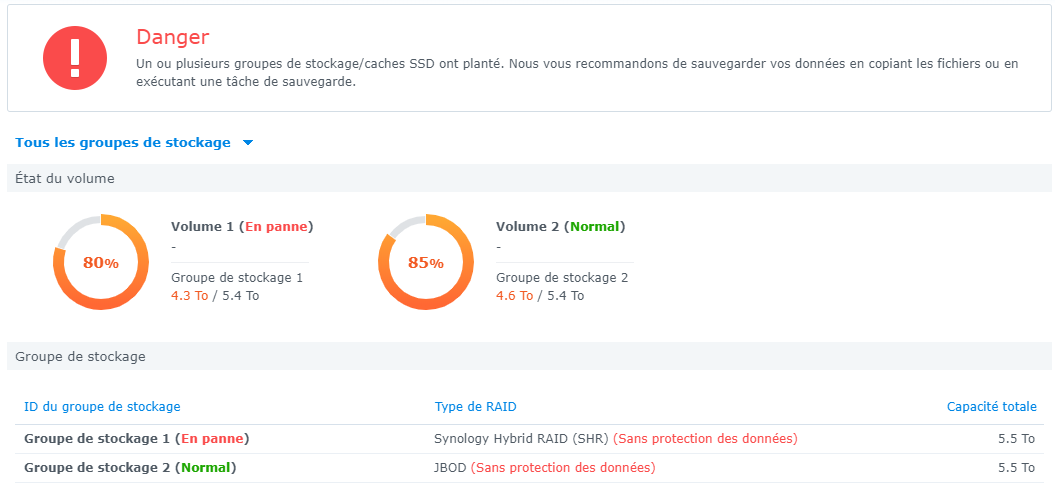Click 'Groupe de stockage 2' under Volume 2

562,277
